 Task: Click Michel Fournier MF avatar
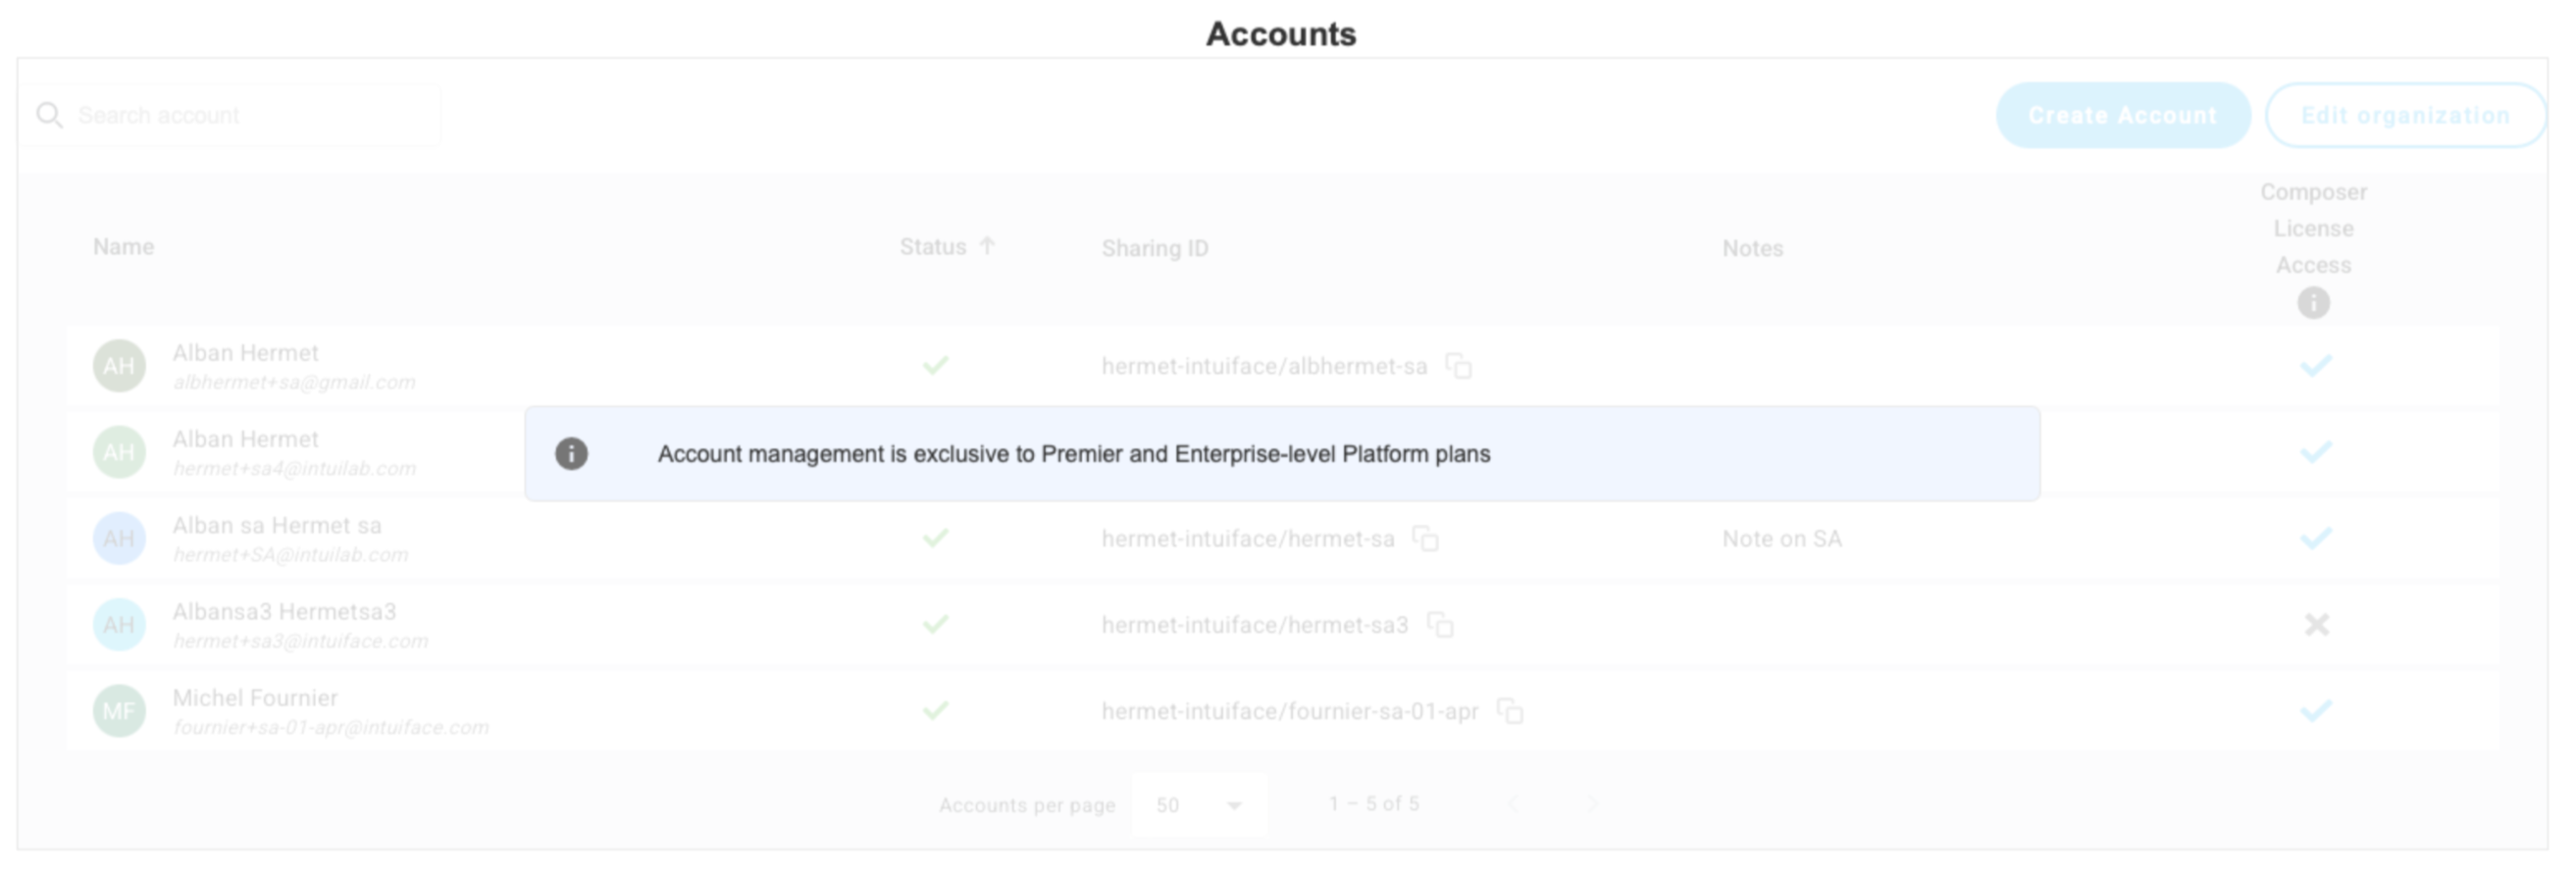(119, 711)
